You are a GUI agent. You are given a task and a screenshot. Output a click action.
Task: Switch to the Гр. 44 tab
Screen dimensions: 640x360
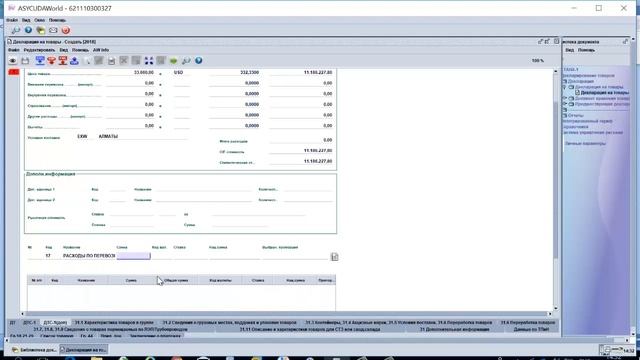coord(87,336)
